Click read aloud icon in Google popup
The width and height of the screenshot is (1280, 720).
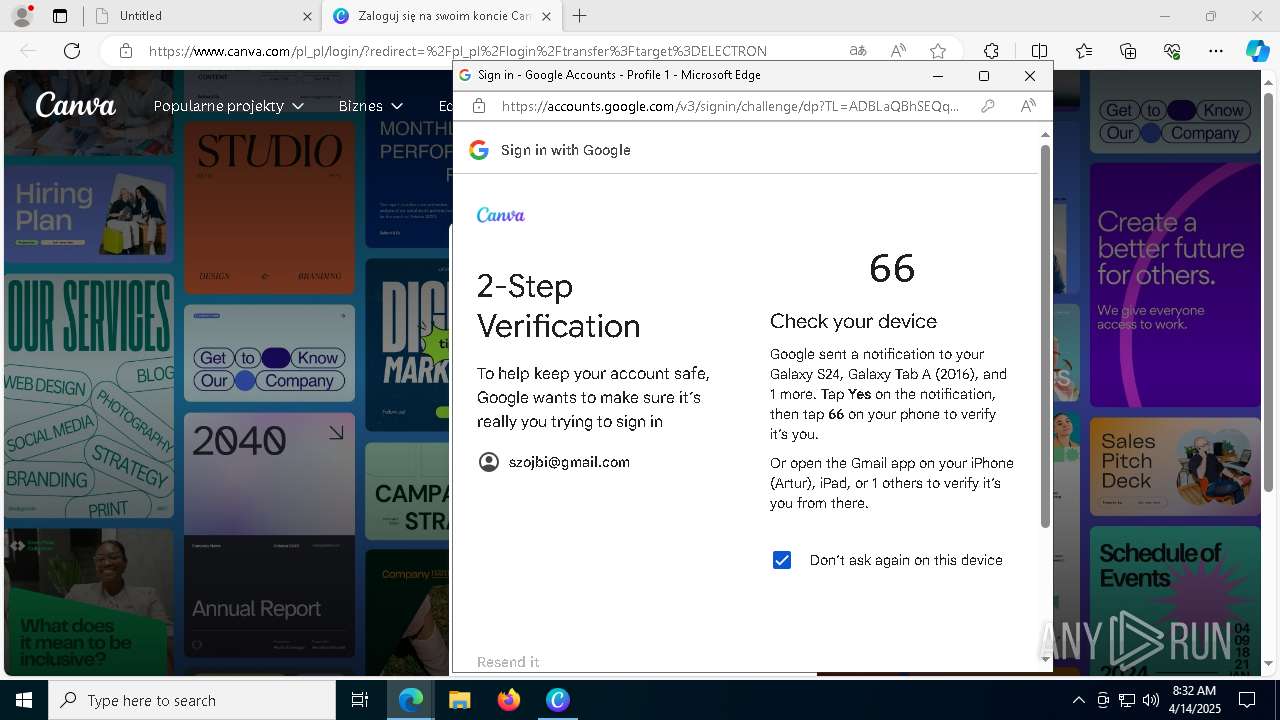[x=1028, y=106]
